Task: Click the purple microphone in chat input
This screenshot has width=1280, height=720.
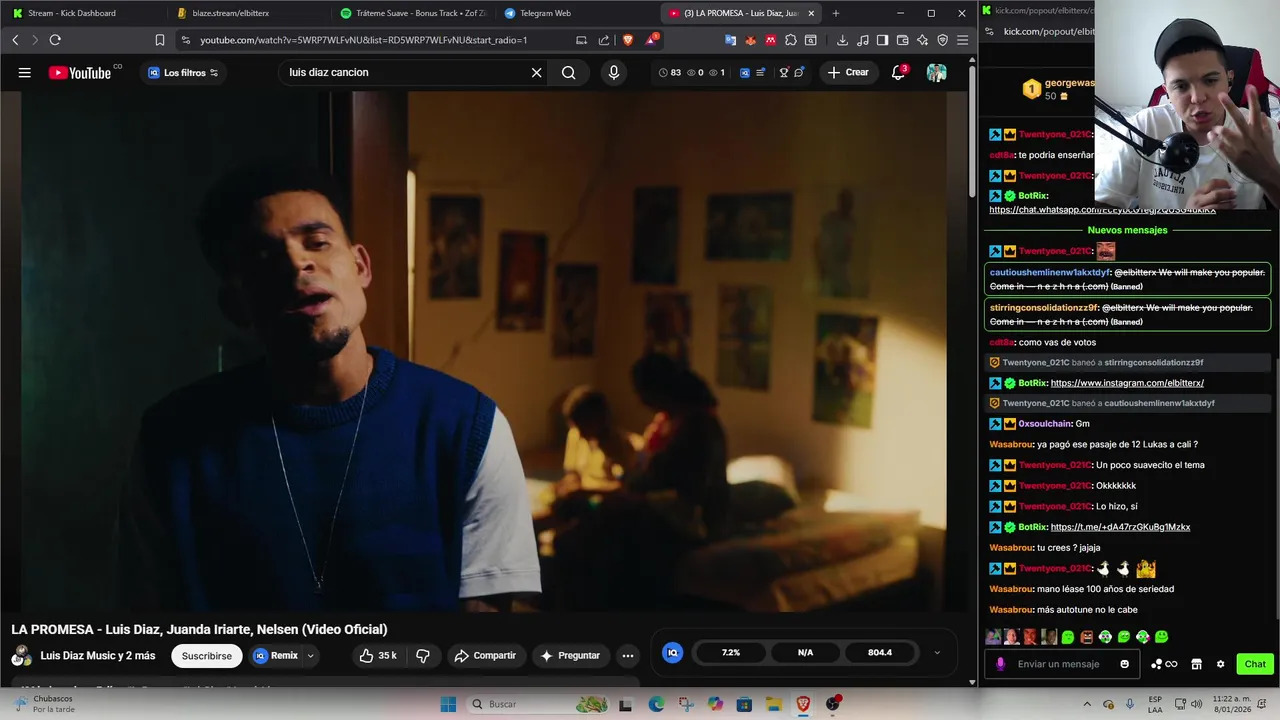Action: [x=1001, y=664]
